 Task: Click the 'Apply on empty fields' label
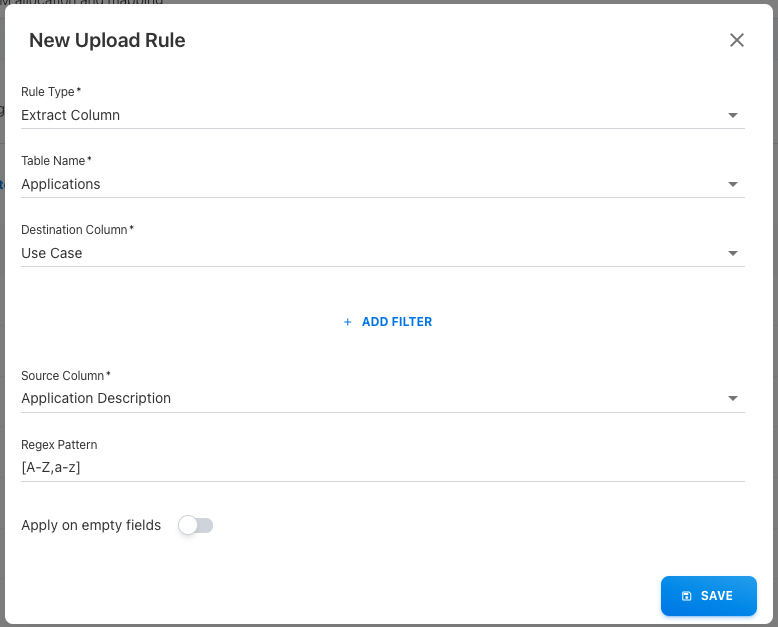(91, 525)
